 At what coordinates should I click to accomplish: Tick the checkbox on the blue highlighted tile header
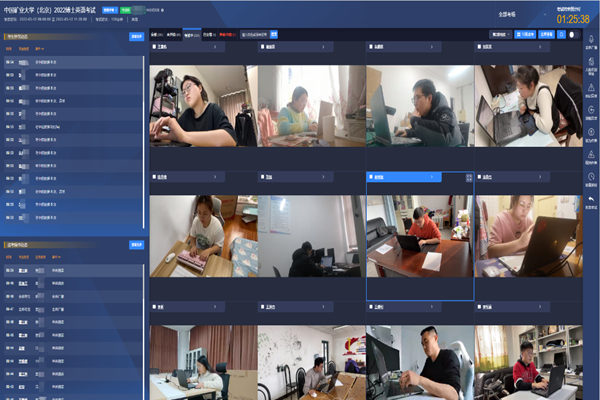click(x=373, y=177)
